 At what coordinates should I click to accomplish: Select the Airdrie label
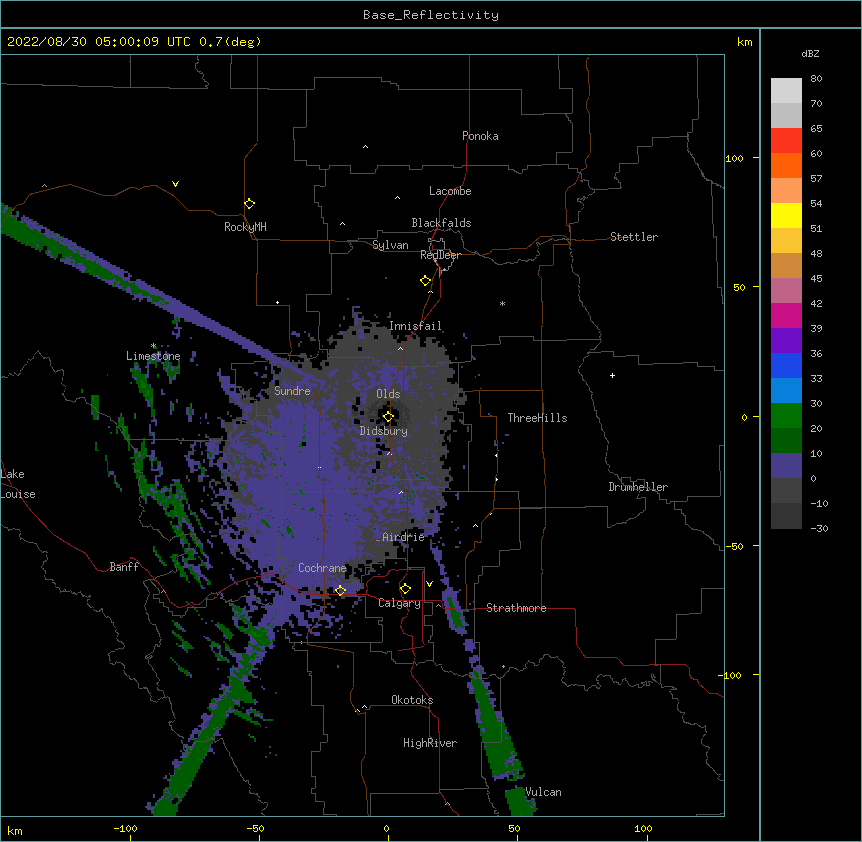(x=403, y=537)
